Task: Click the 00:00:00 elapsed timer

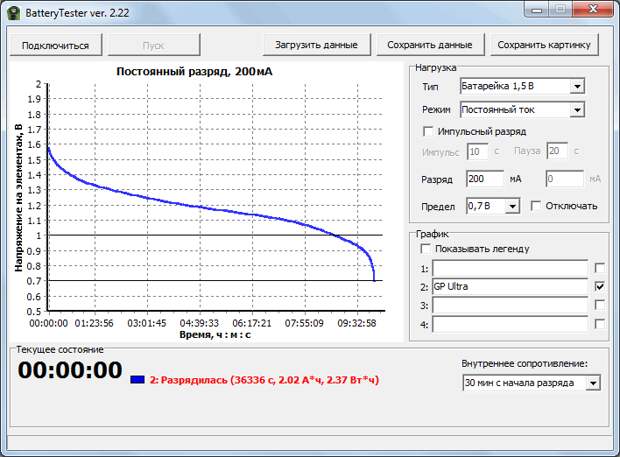Action: [70, 370]
